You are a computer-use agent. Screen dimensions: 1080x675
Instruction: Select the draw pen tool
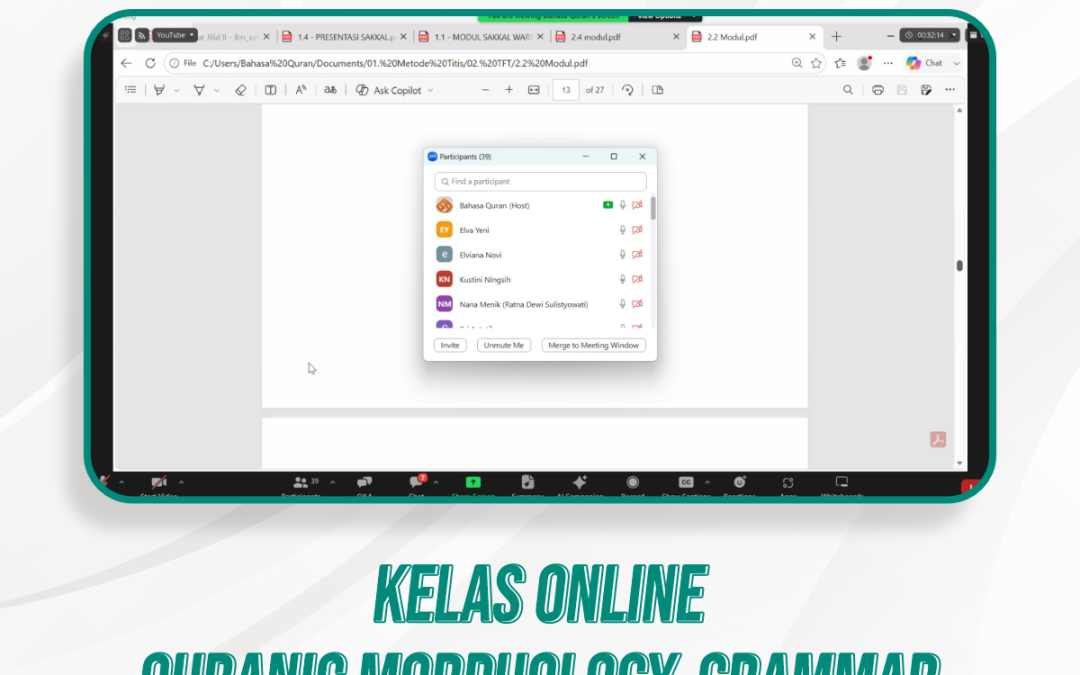pos(199,90)
